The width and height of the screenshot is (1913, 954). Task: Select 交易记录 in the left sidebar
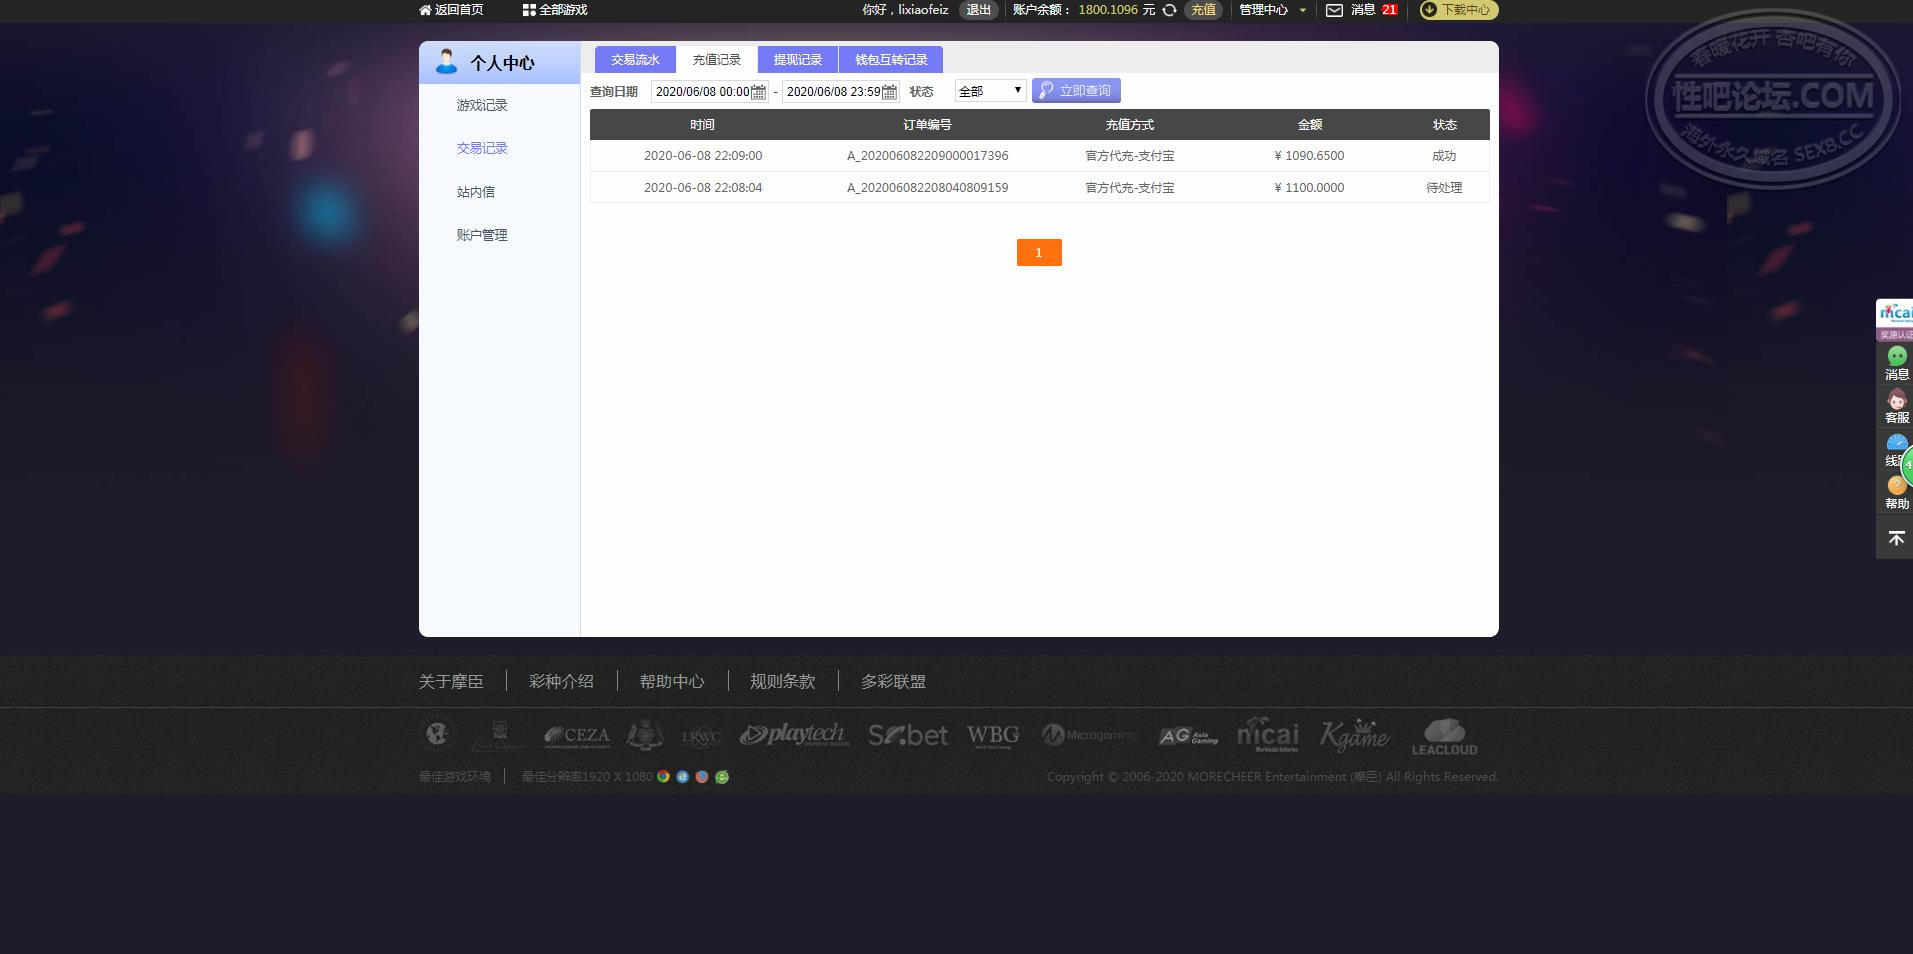point(482,148)
